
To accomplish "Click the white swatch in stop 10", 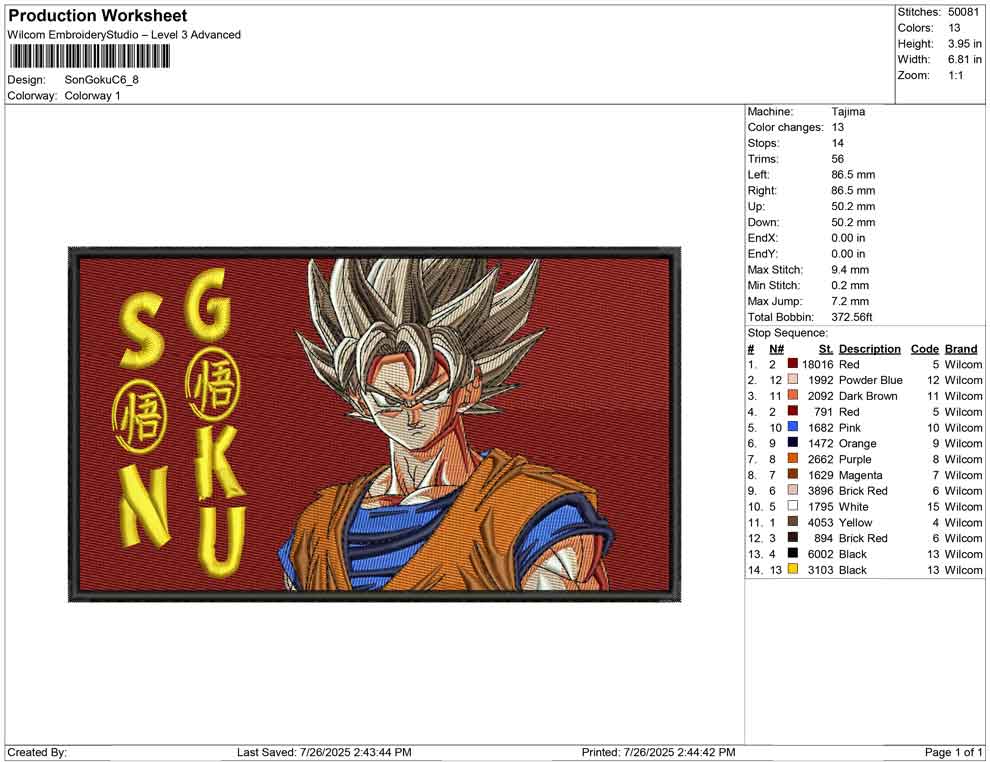I will (x=792, y=506).
